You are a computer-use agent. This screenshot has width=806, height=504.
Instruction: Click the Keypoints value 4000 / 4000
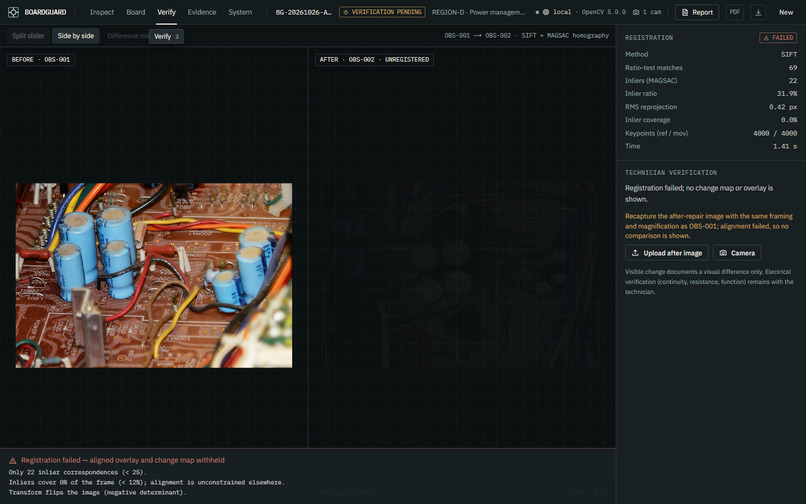click(775, 133)
